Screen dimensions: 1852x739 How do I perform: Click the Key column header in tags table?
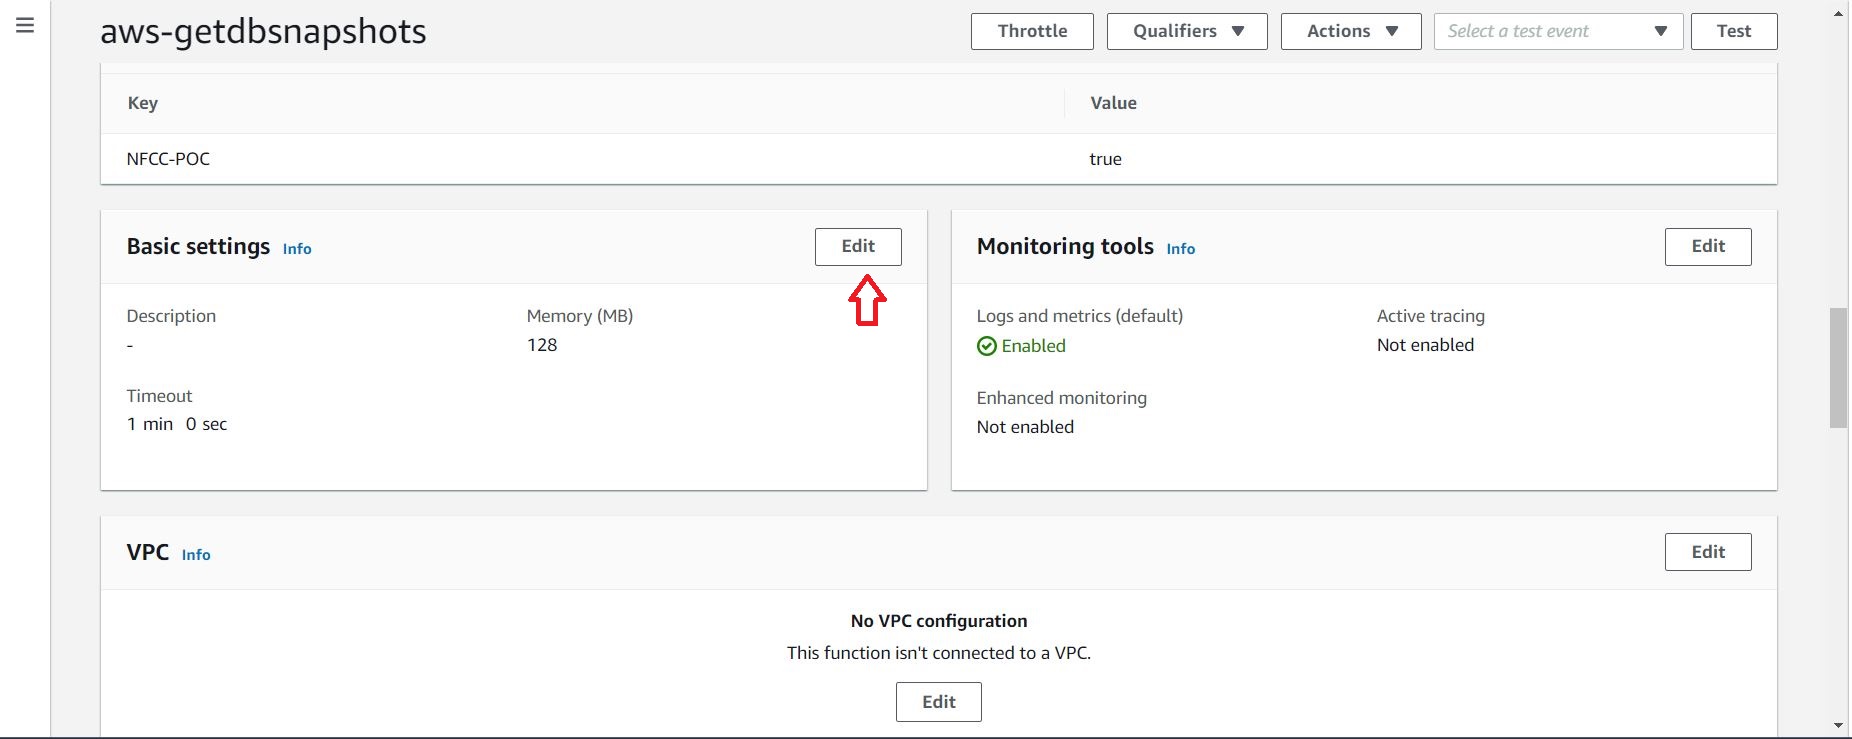coord(143,103)
